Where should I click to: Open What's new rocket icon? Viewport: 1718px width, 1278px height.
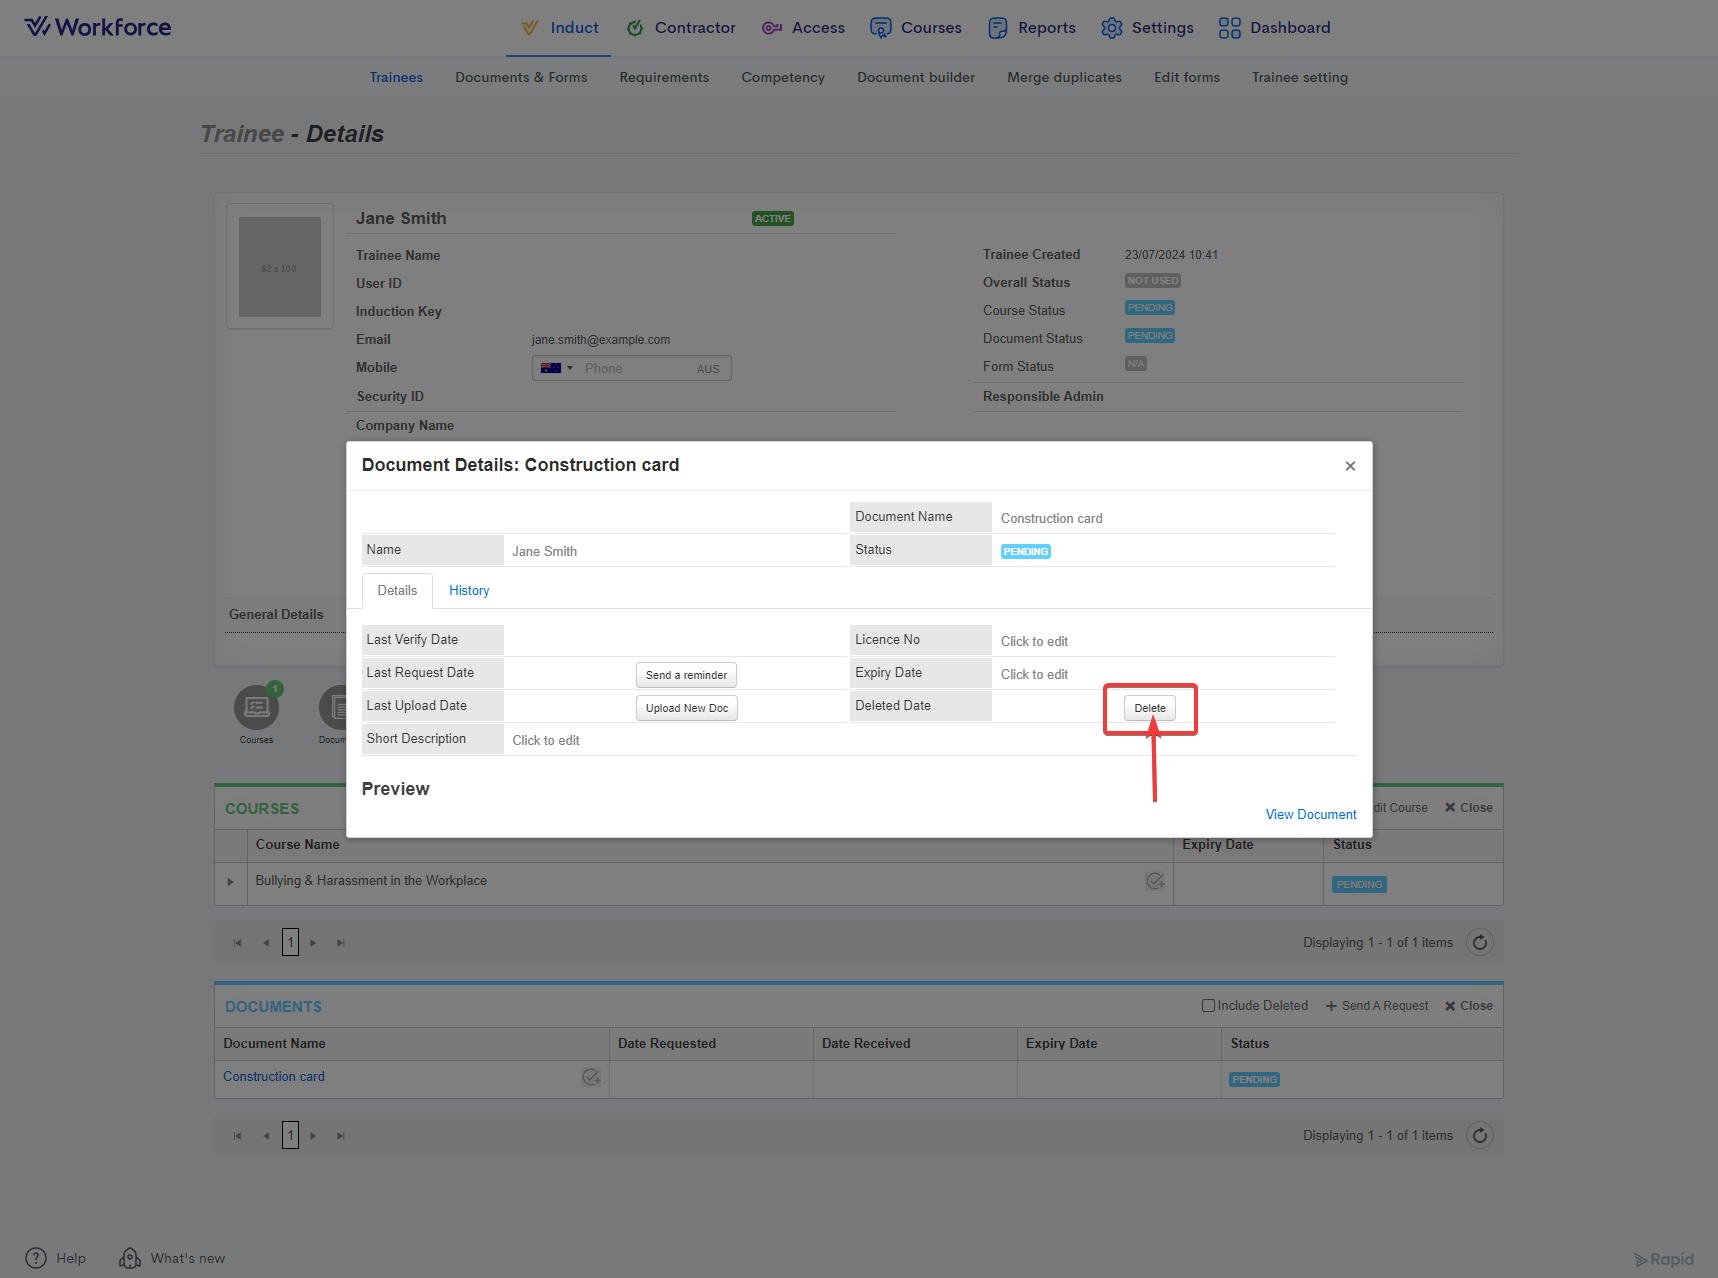(x=130, y=1258)
